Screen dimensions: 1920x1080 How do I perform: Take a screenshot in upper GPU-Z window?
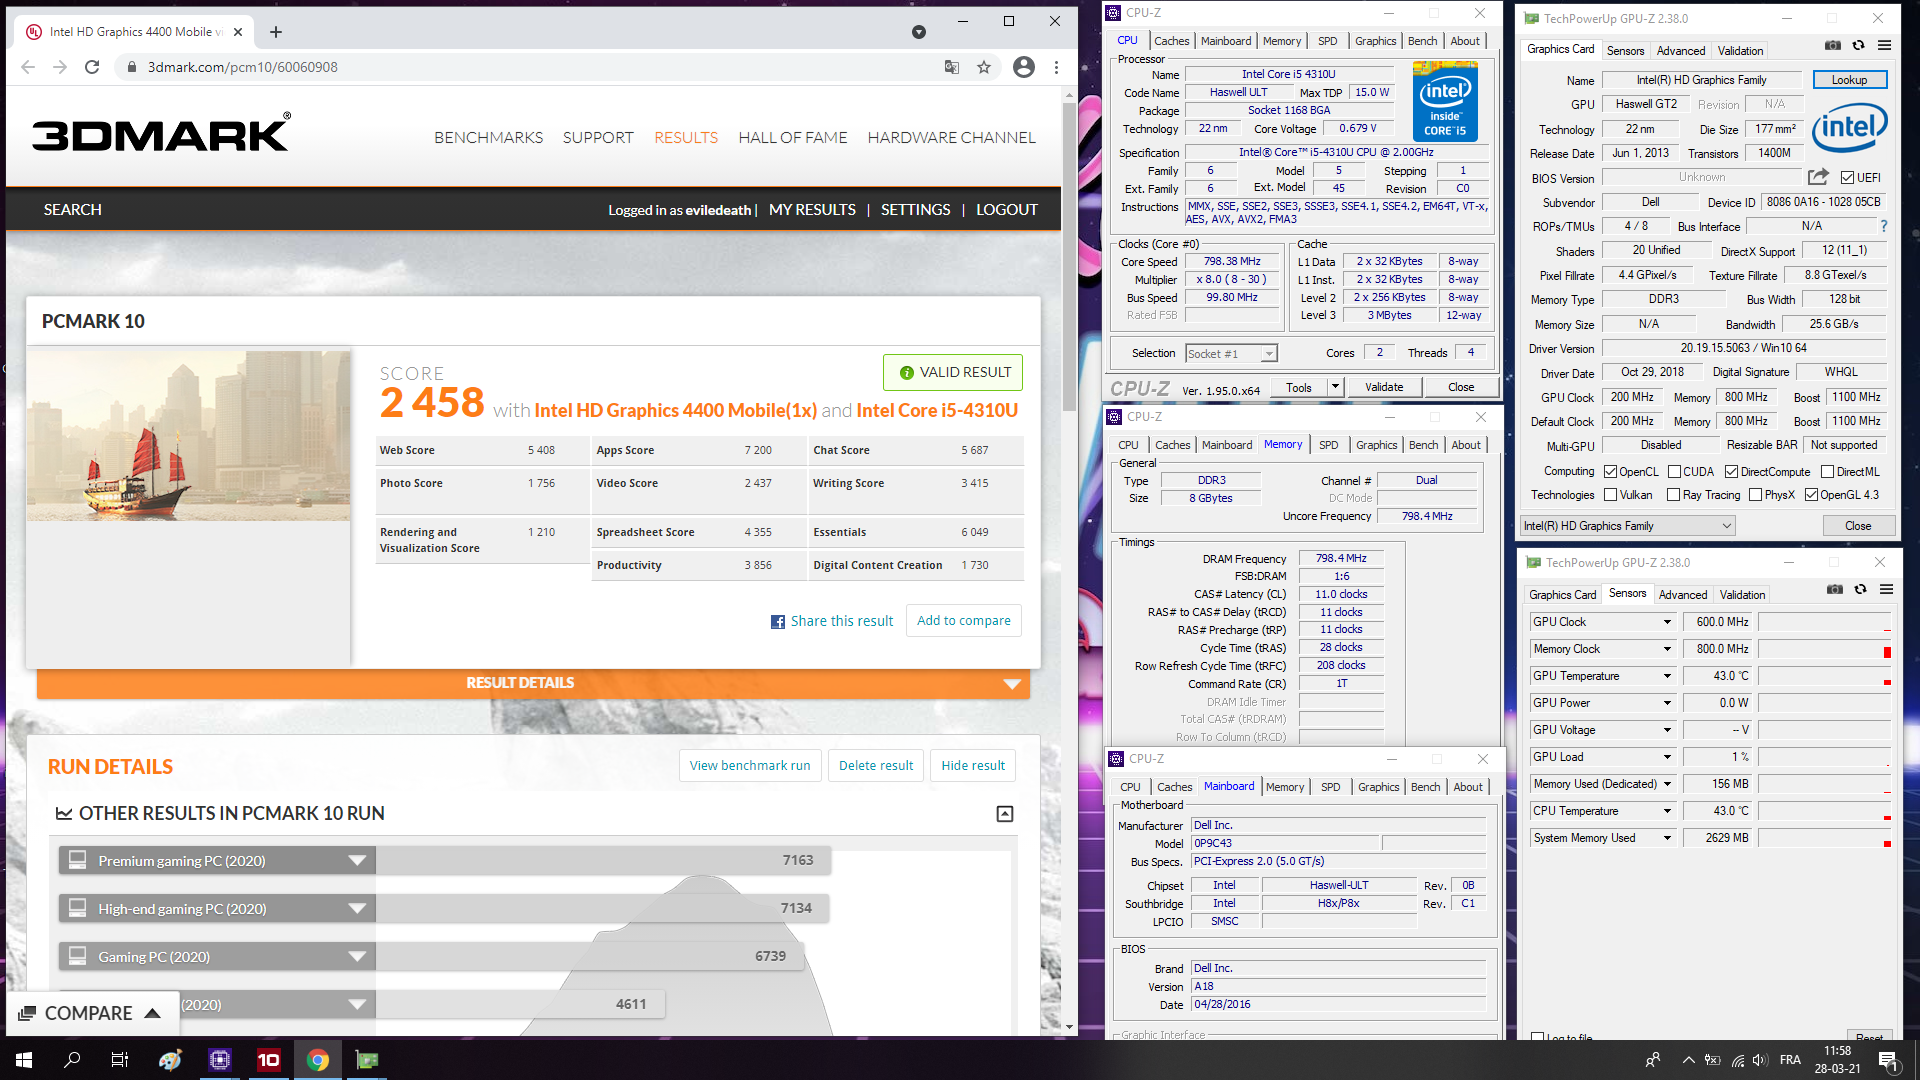[1832, 45]
